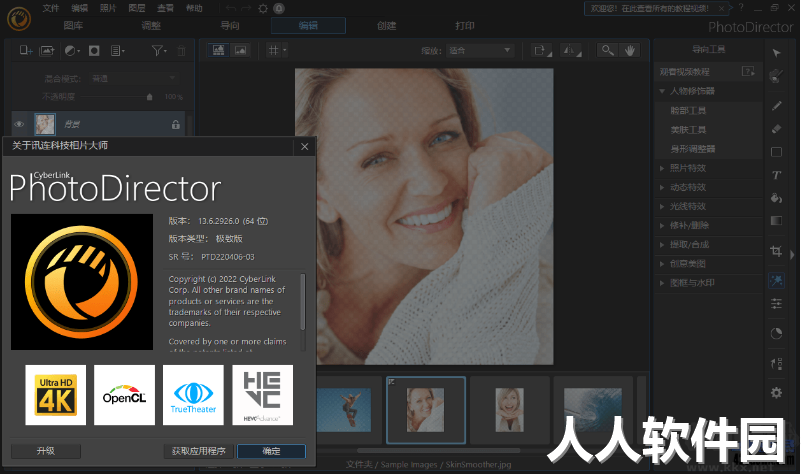Open the notifications bell icon
The width and height of the screenshot is (801, 474).
279,8
